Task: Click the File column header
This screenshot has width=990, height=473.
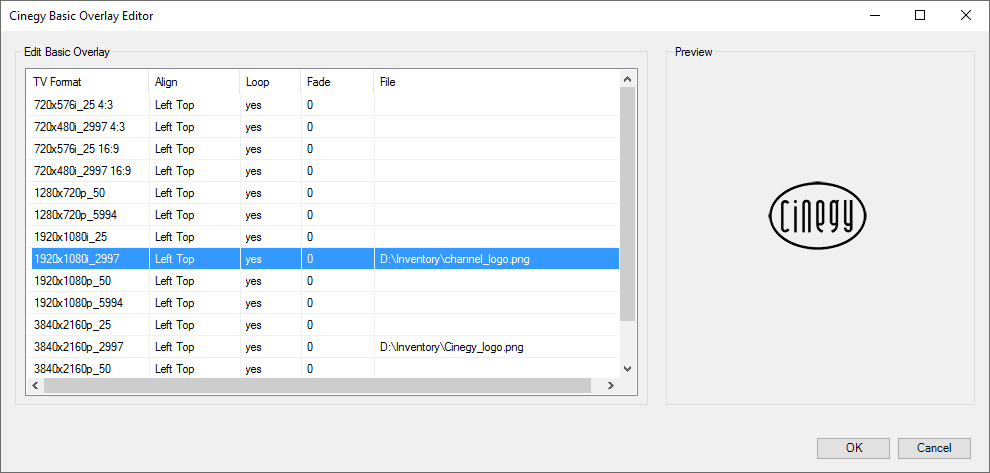Action: pos(496,82)
